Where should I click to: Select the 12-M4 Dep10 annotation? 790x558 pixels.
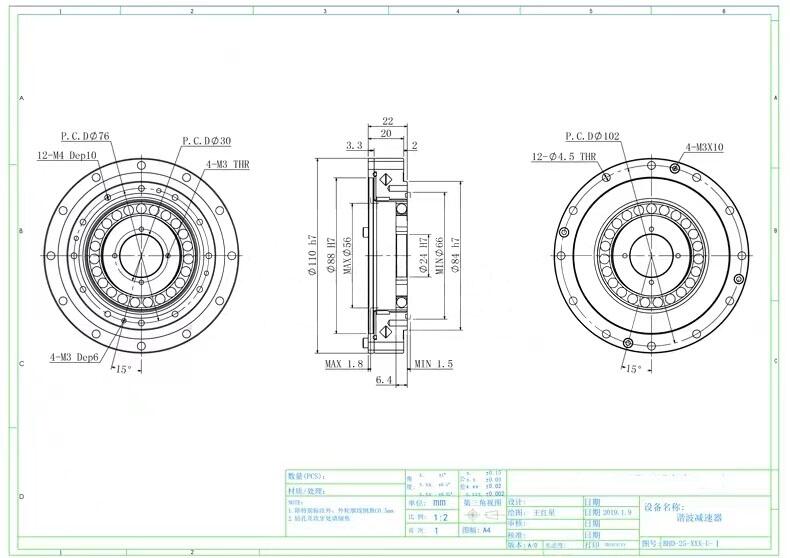67,156
